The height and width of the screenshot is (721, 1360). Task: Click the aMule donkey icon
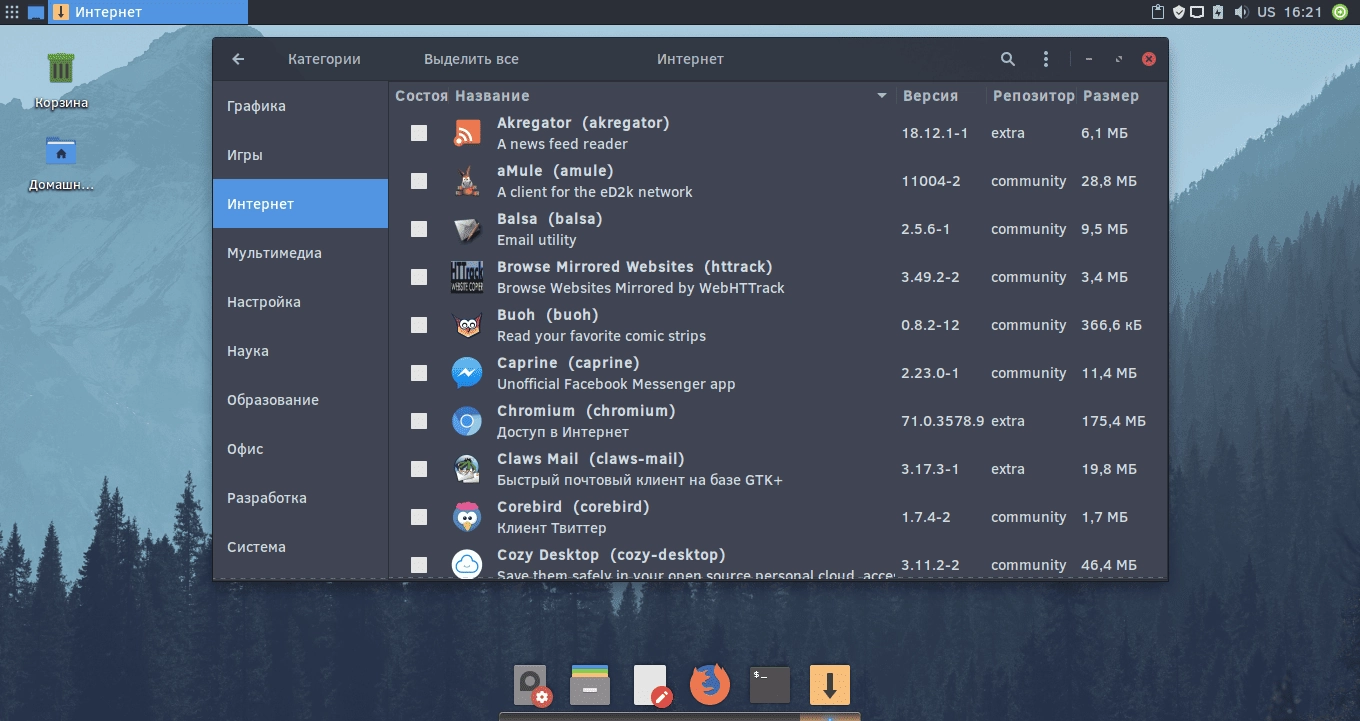pos(467,180)
